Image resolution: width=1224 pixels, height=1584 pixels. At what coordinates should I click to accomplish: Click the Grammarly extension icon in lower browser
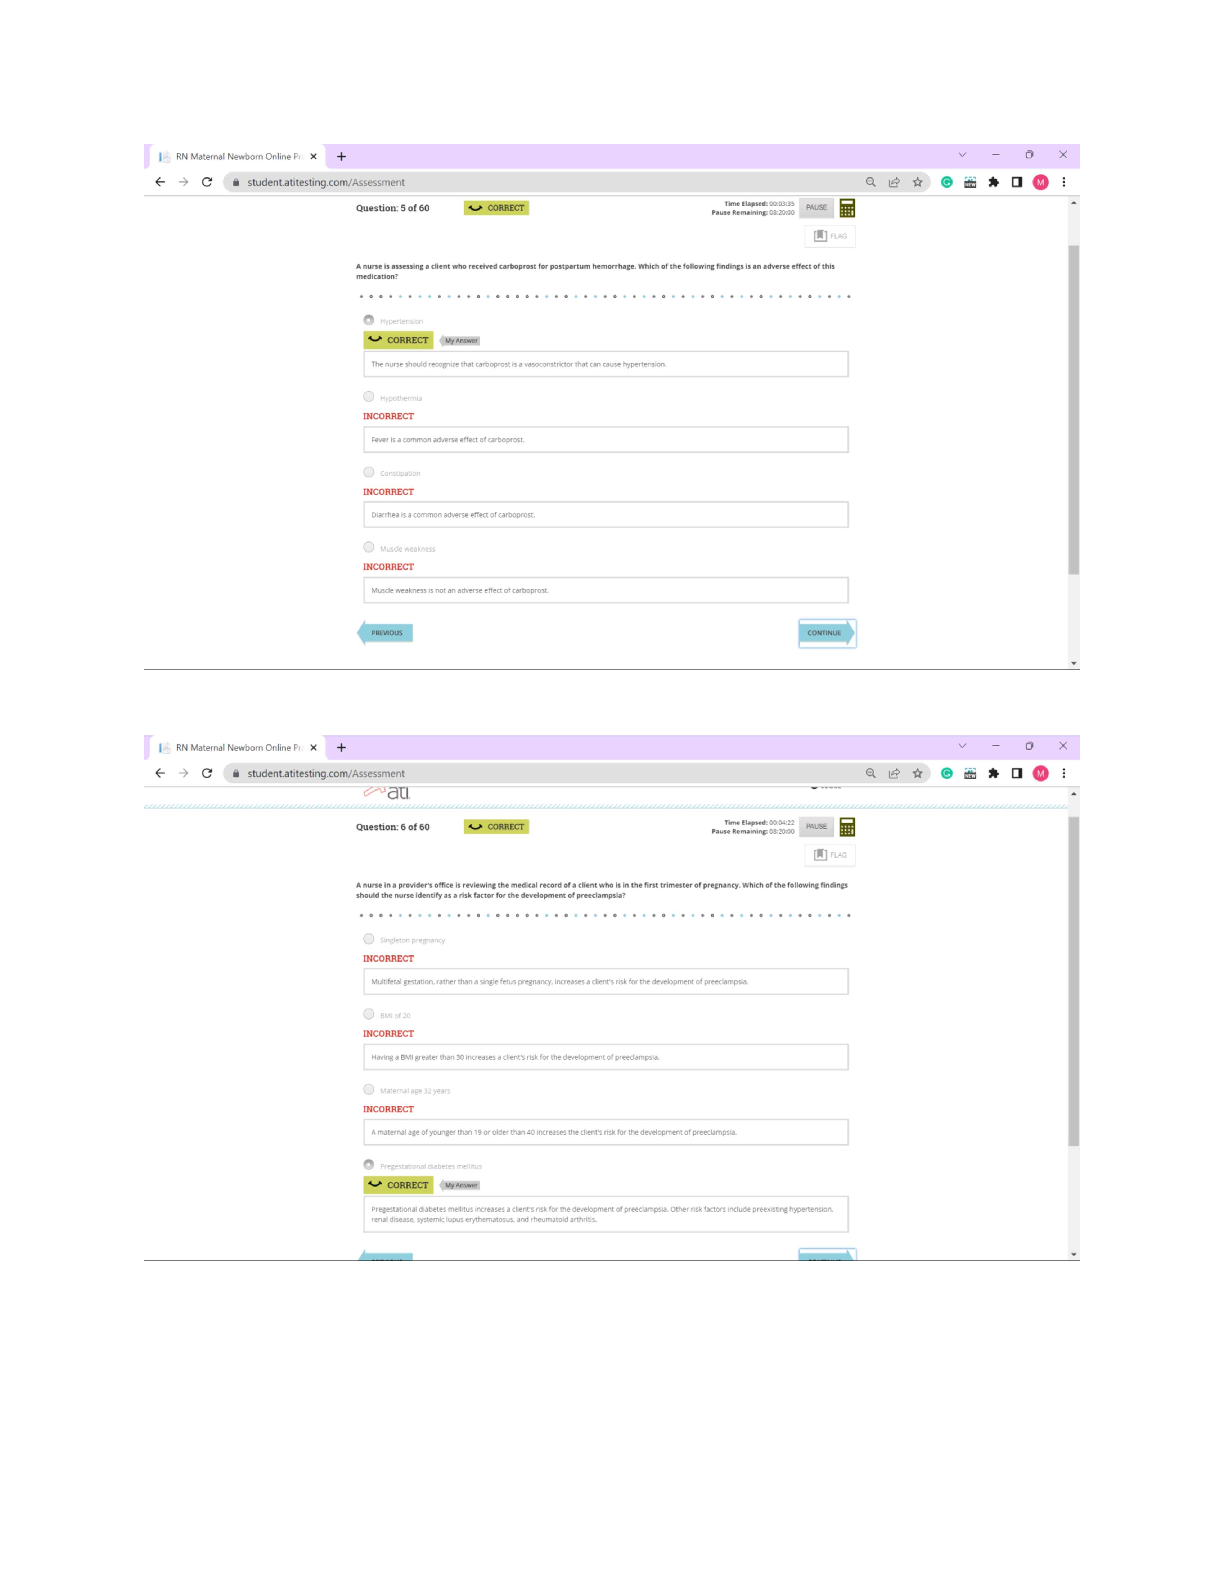pyautogui.click(x=946, y=773)
